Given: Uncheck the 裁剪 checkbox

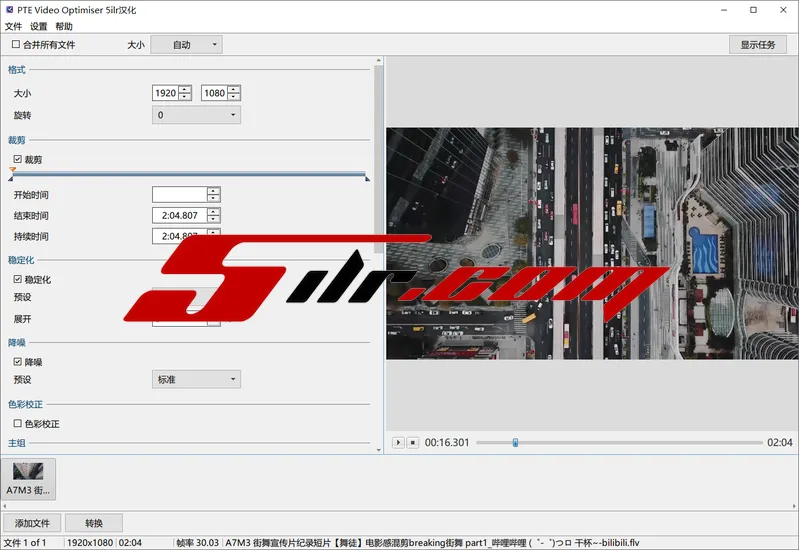Looking at the screenshot, I should point(17,159).
